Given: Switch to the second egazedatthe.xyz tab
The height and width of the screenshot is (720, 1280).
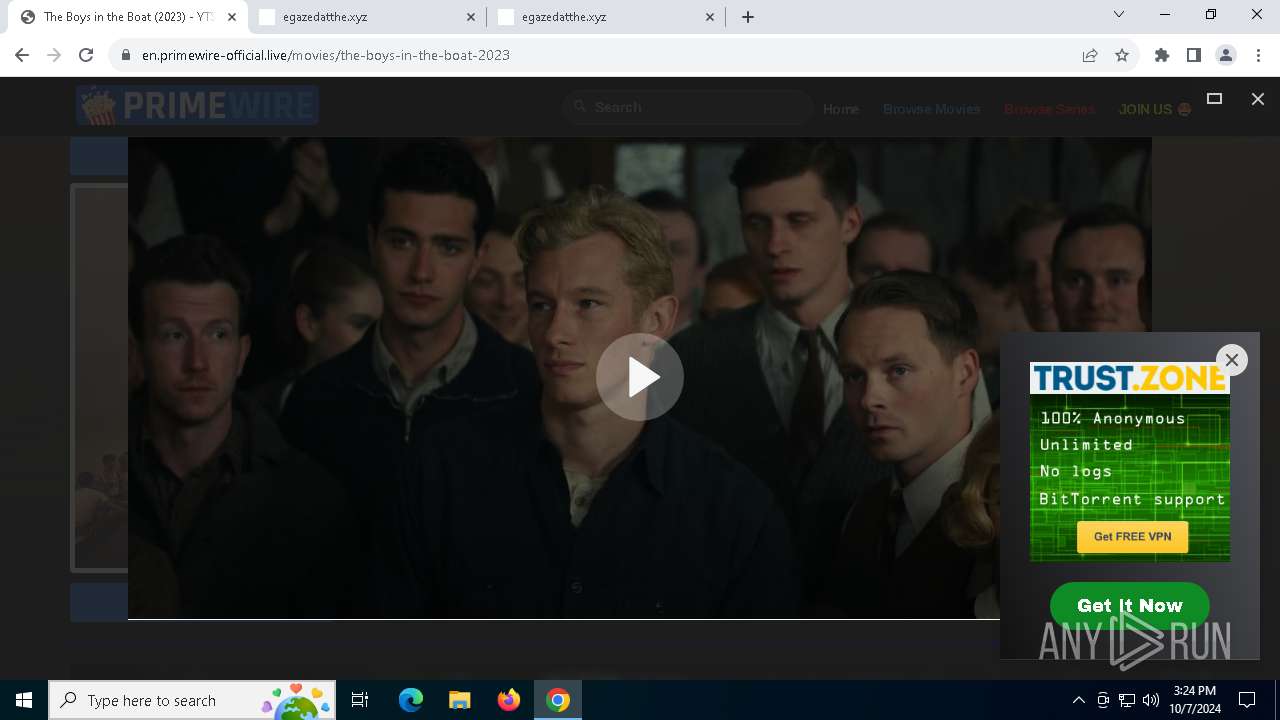Looking at the screenshot, I should click(x=368, y=17).
